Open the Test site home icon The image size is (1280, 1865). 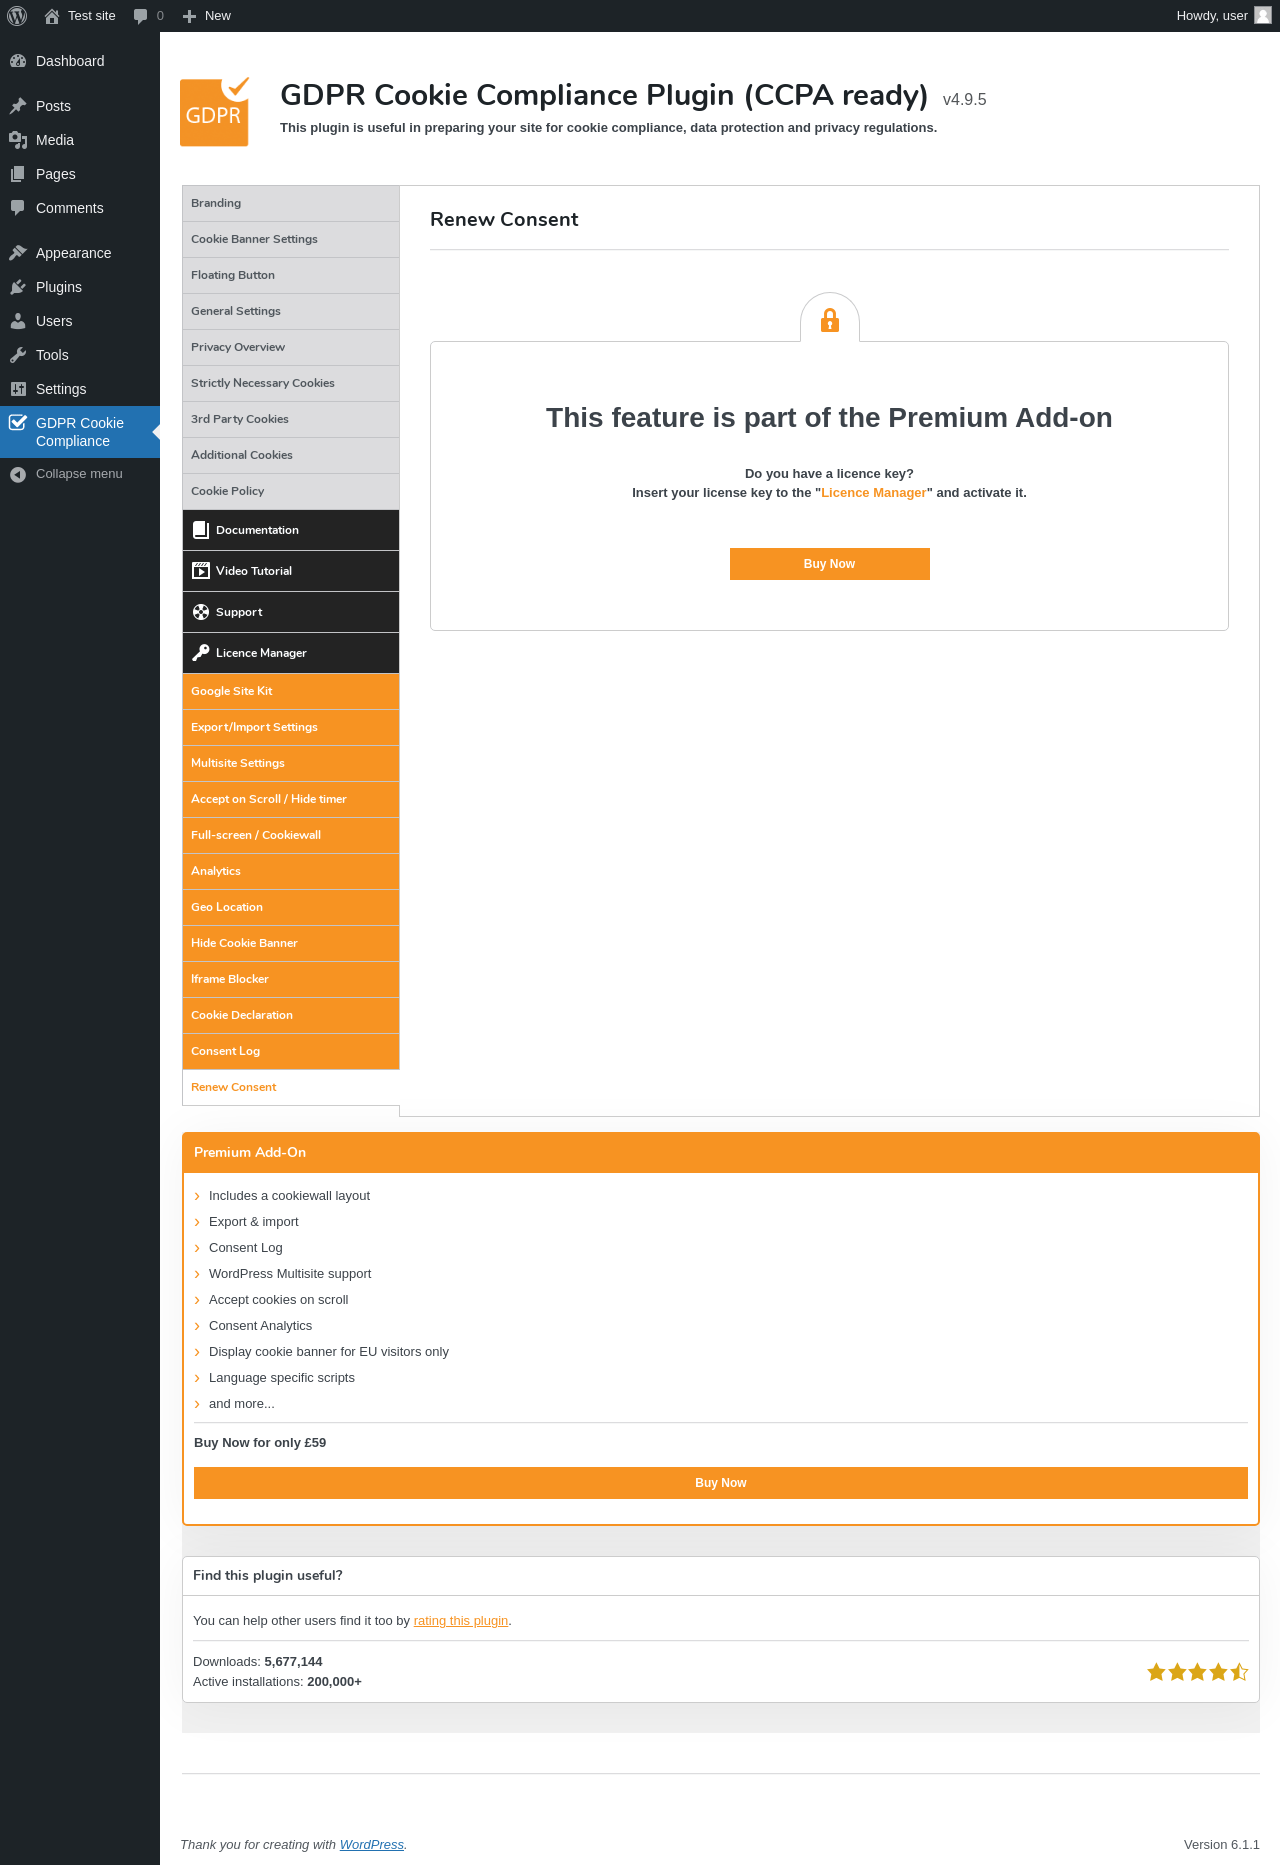[52, 16]
